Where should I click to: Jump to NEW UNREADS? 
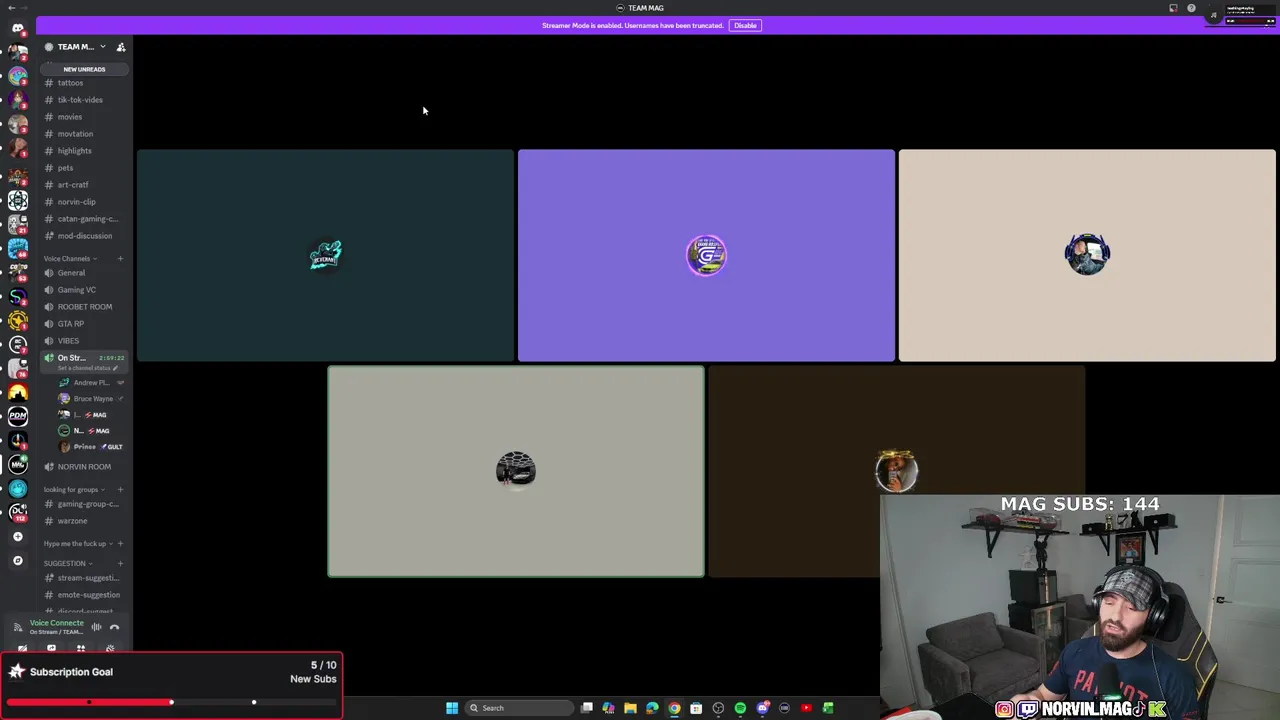click(84, 69)
